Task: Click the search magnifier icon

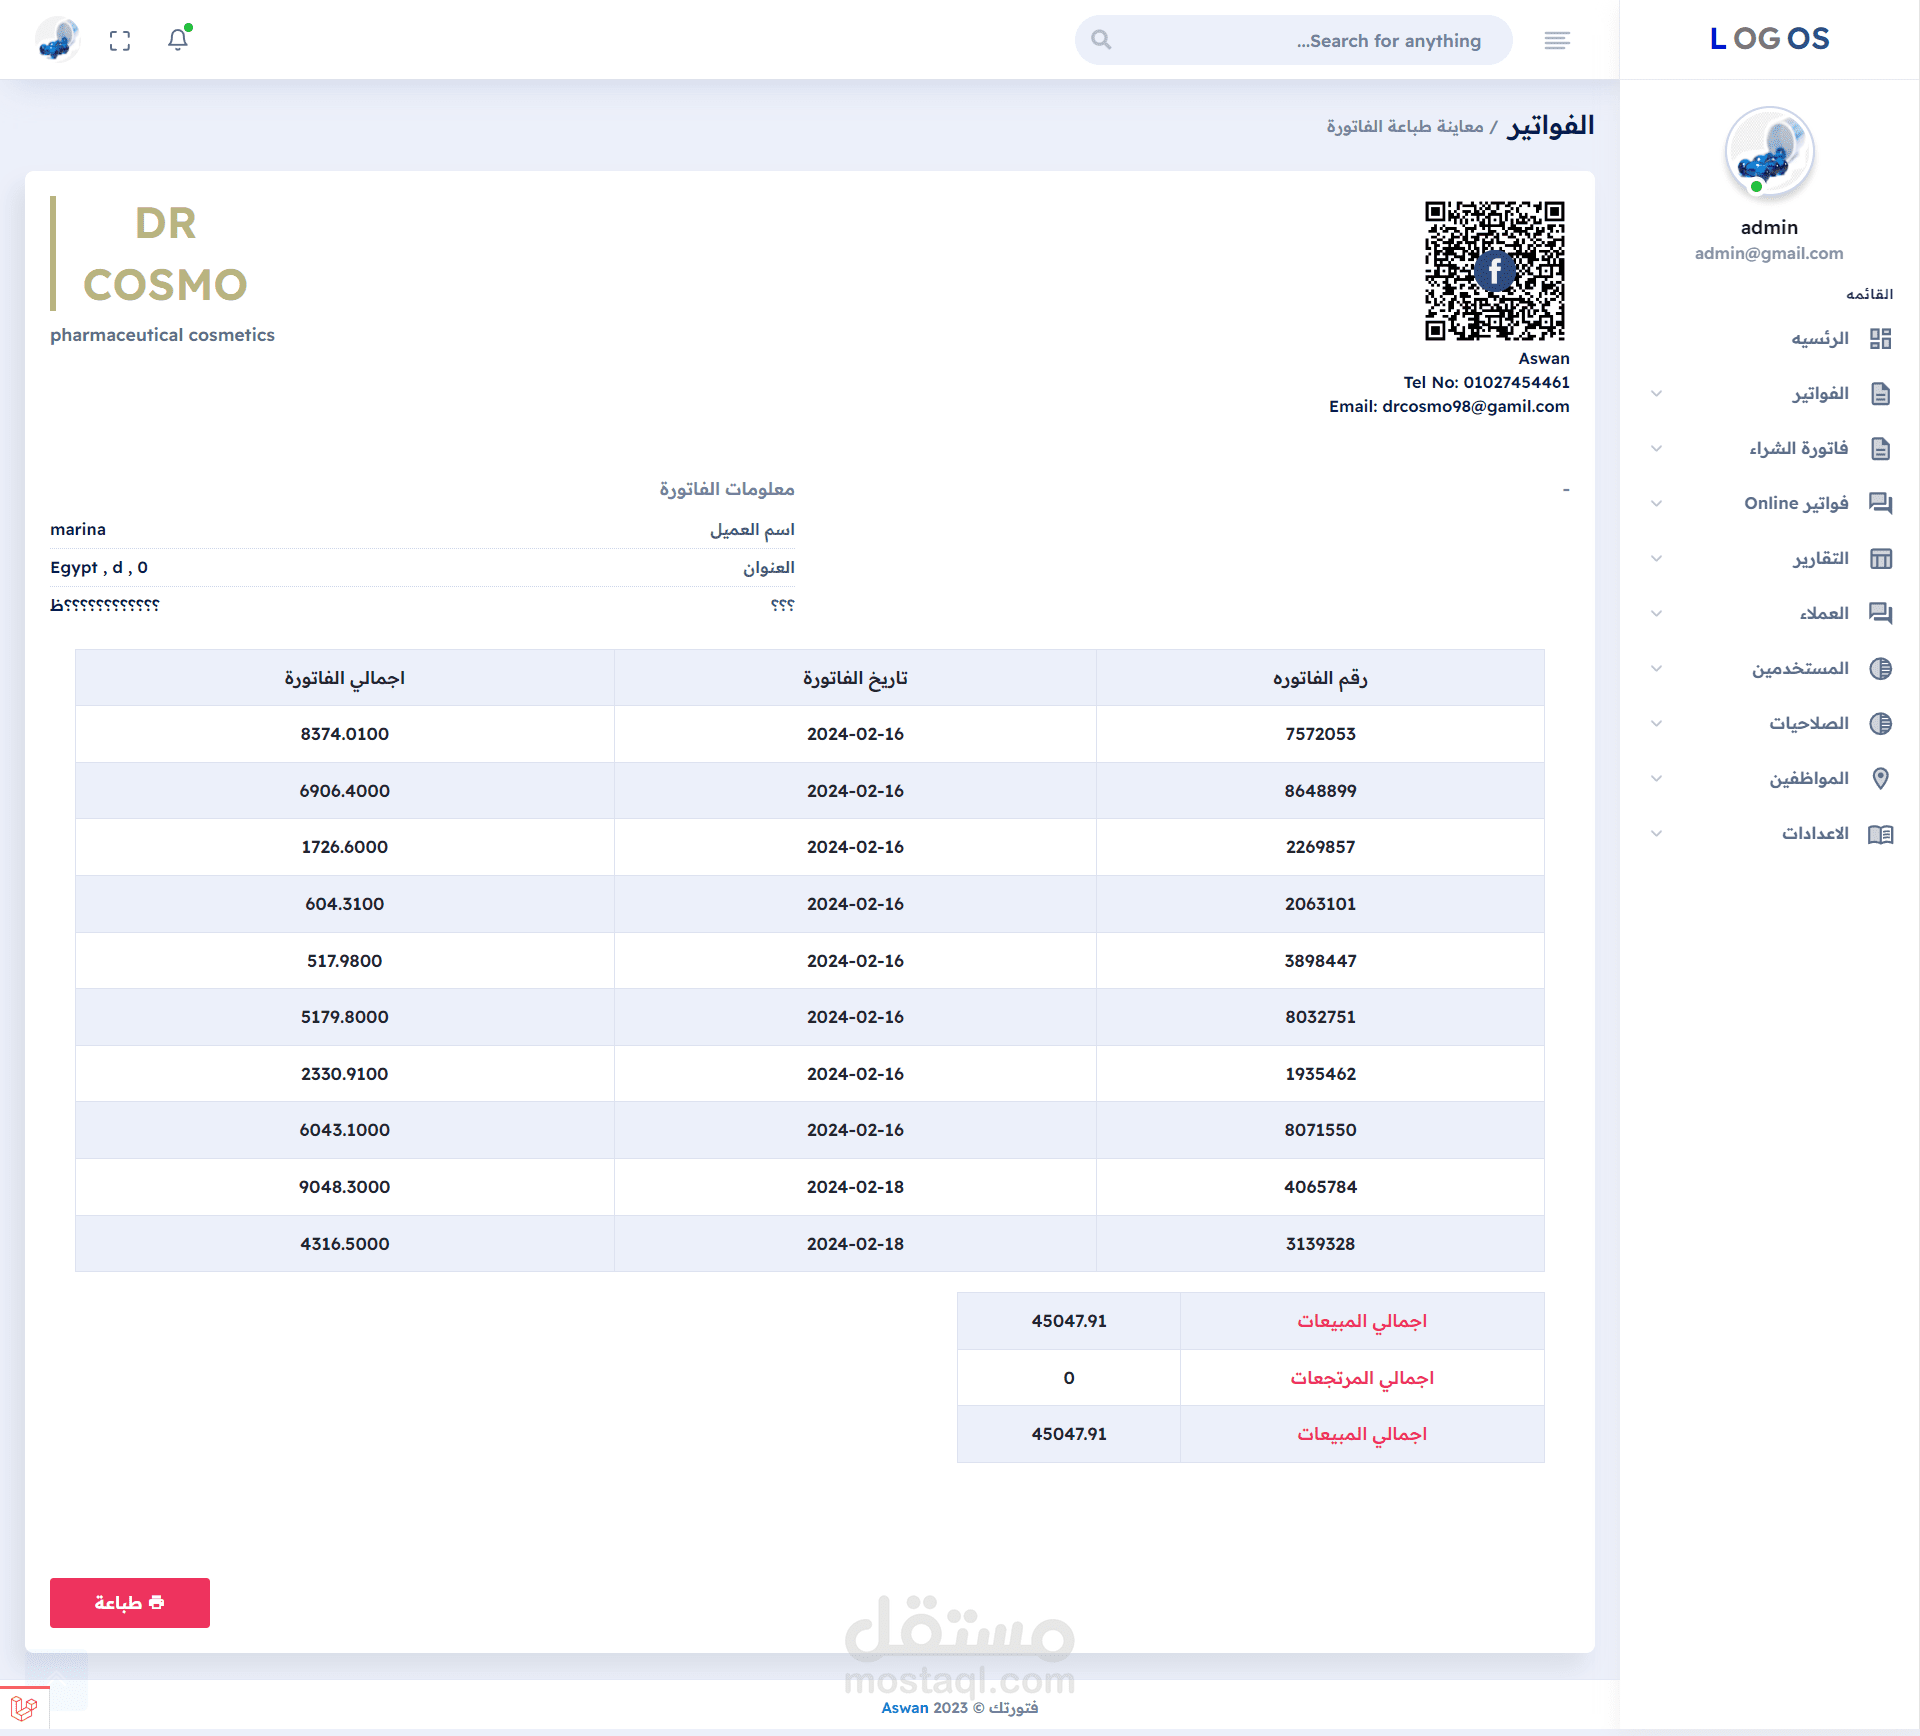Action: point(1101,40)
